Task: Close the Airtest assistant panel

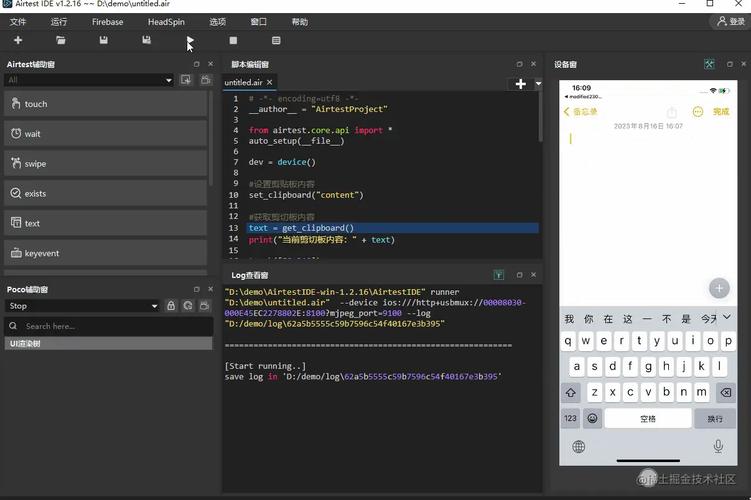Action: click(x=210, y=64)
